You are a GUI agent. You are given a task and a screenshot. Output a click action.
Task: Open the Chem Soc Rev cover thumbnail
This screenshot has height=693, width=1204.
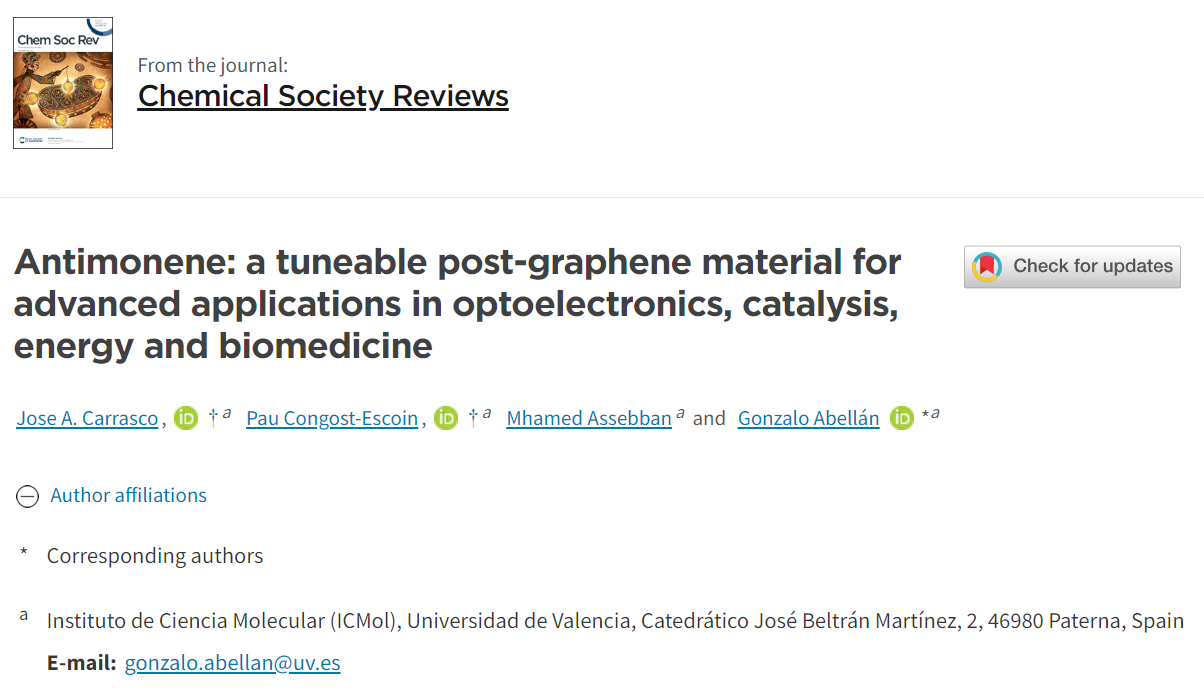pos(63,83)
